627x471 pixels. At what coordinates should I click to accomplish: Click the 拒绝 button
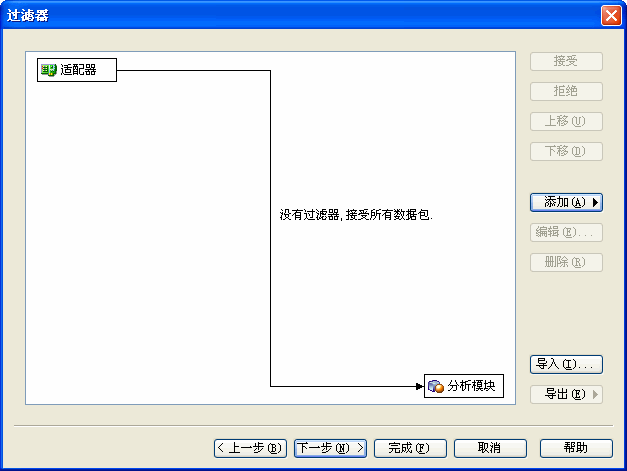566,91
